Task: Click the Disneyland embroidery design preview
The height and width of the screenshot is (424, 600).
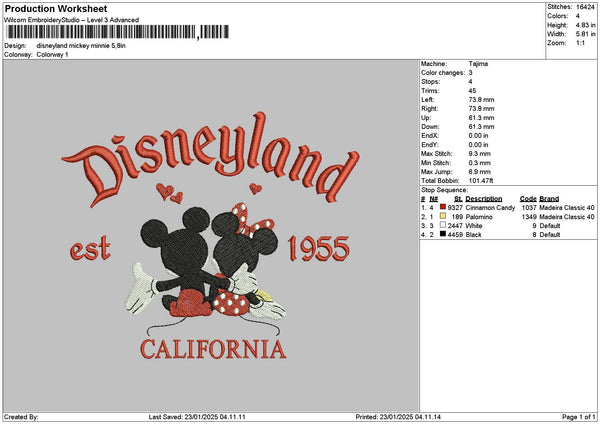Action: [211, 236]
